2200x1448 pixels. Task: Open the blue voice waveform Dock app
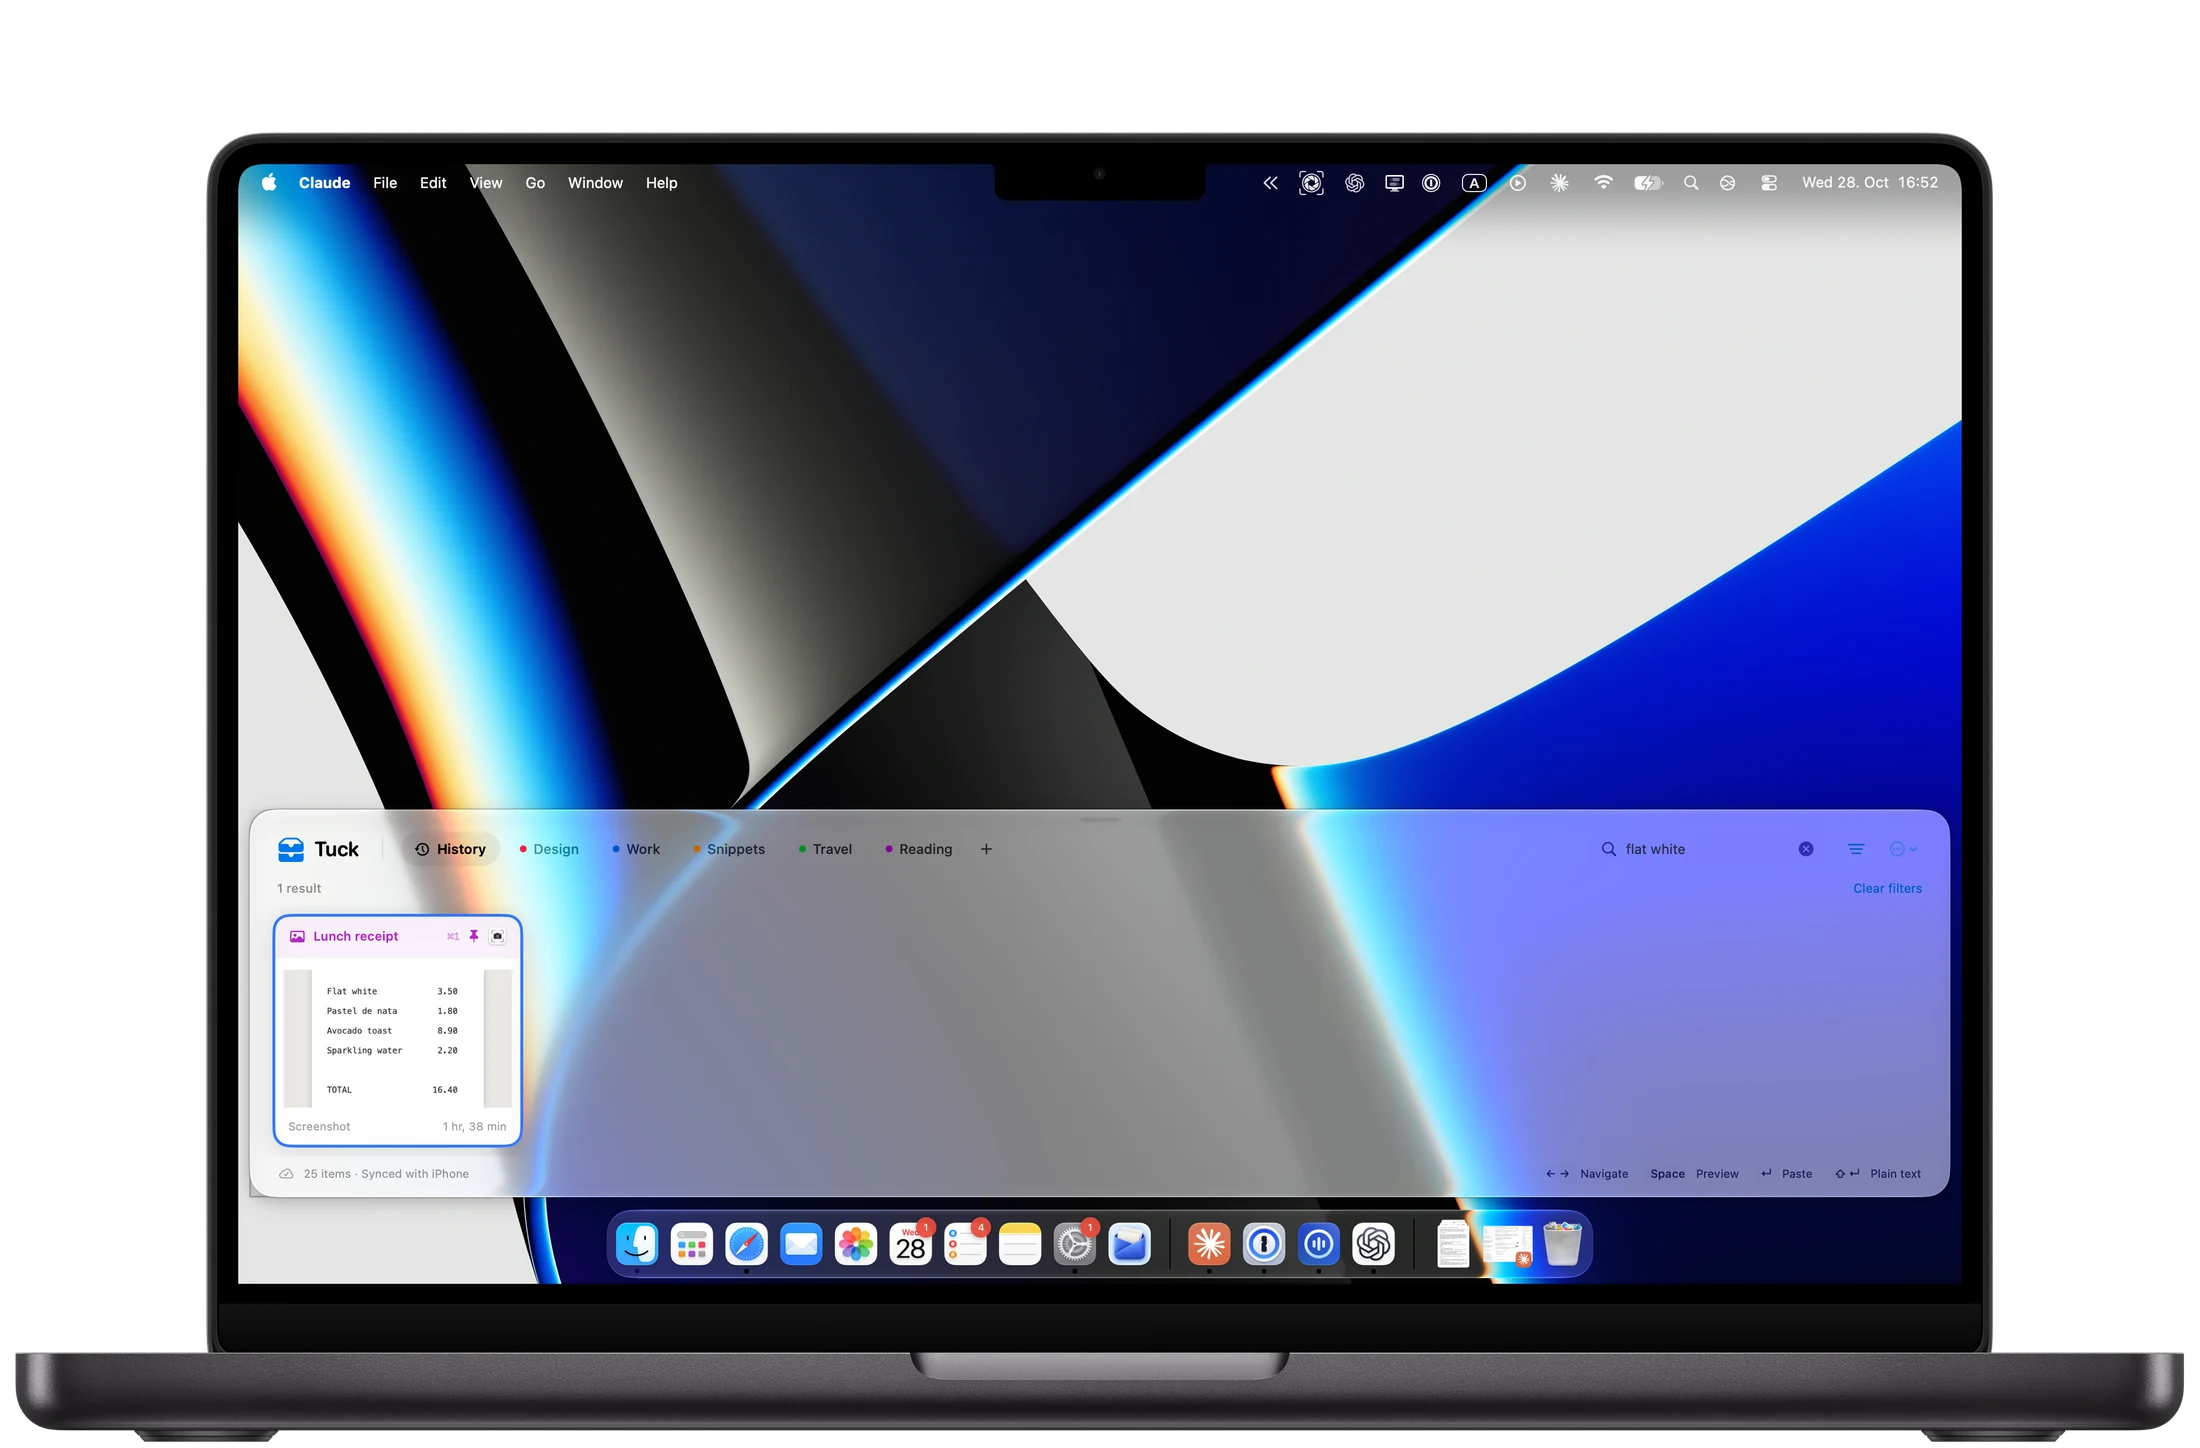tap(1319, 1244)
